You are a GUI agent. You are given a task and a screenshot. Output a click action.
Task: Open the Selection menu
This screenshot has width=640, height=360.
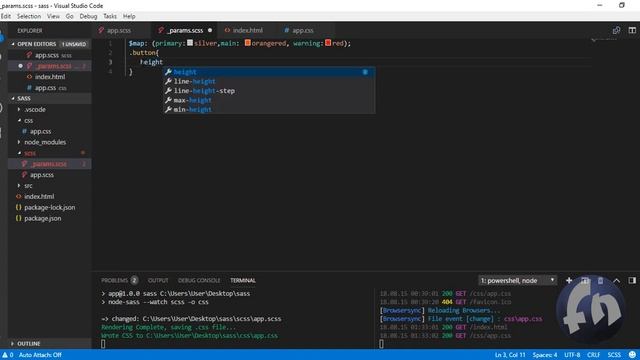click(x=29, y=16)
